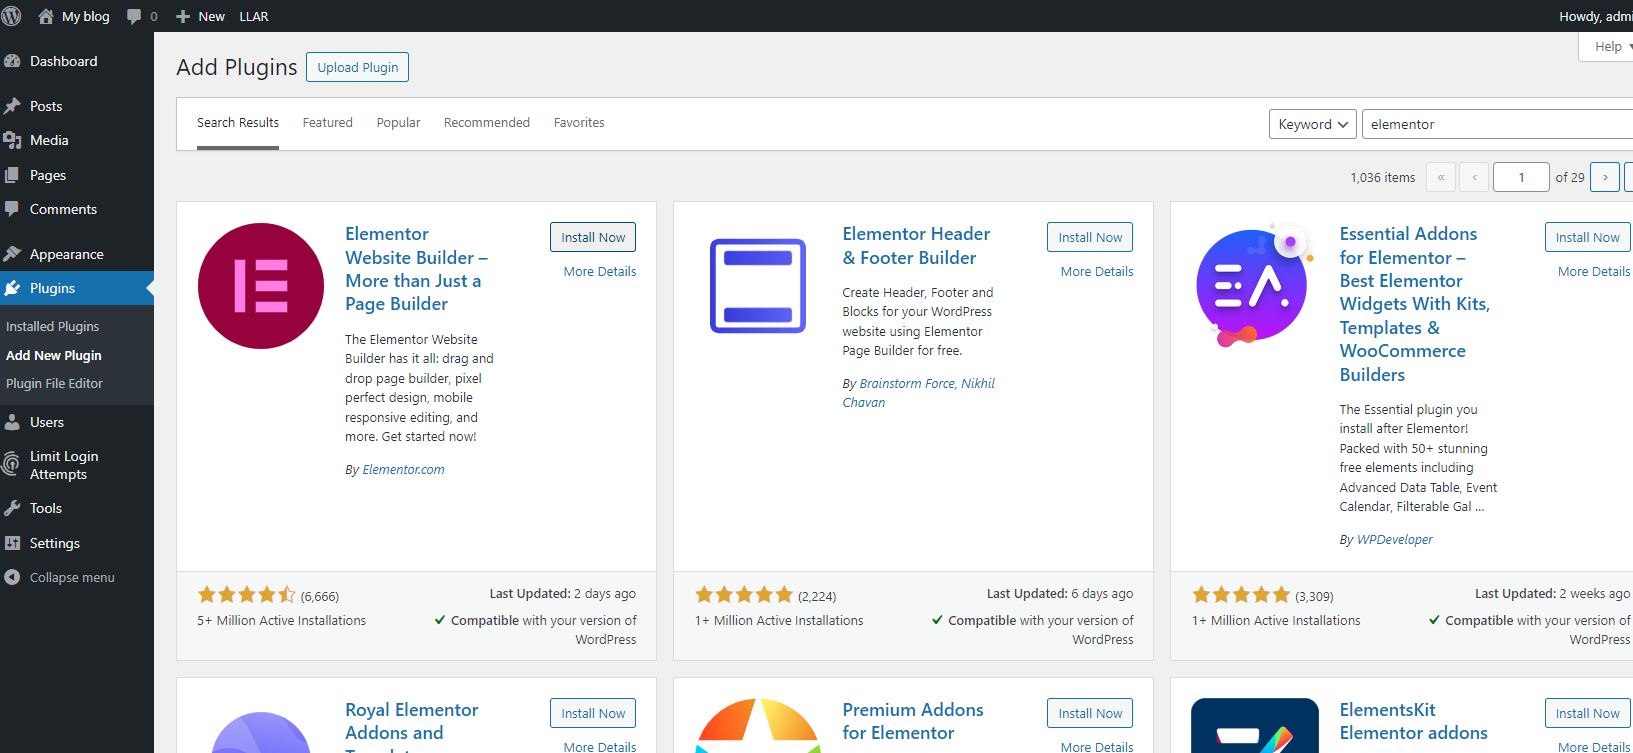The width and height of the screenshot is (1633, 753).
Task: Open the Appearance brush icon
Action: pos(12,254)
